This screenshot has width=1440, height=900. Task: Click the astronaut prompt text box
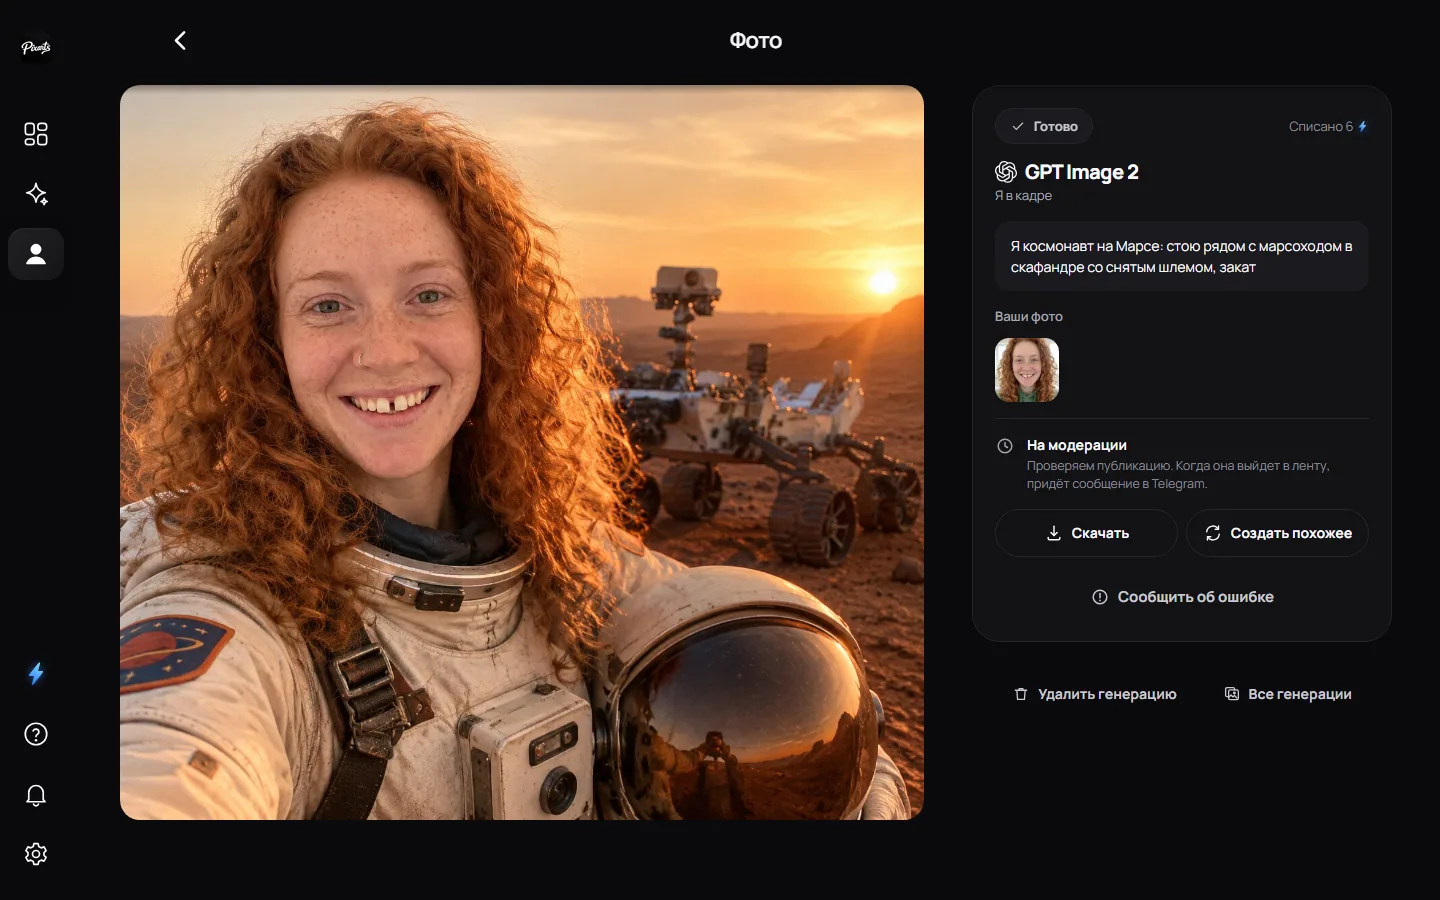coord(1181,256)
